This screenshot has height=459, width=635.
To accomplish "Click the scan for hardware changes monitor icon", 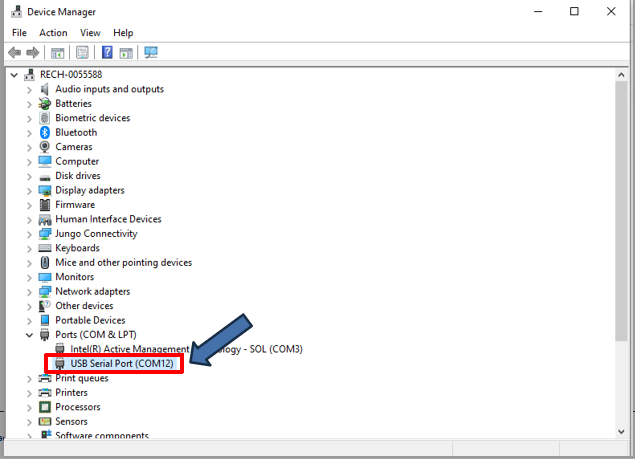I will coord(151,52).
